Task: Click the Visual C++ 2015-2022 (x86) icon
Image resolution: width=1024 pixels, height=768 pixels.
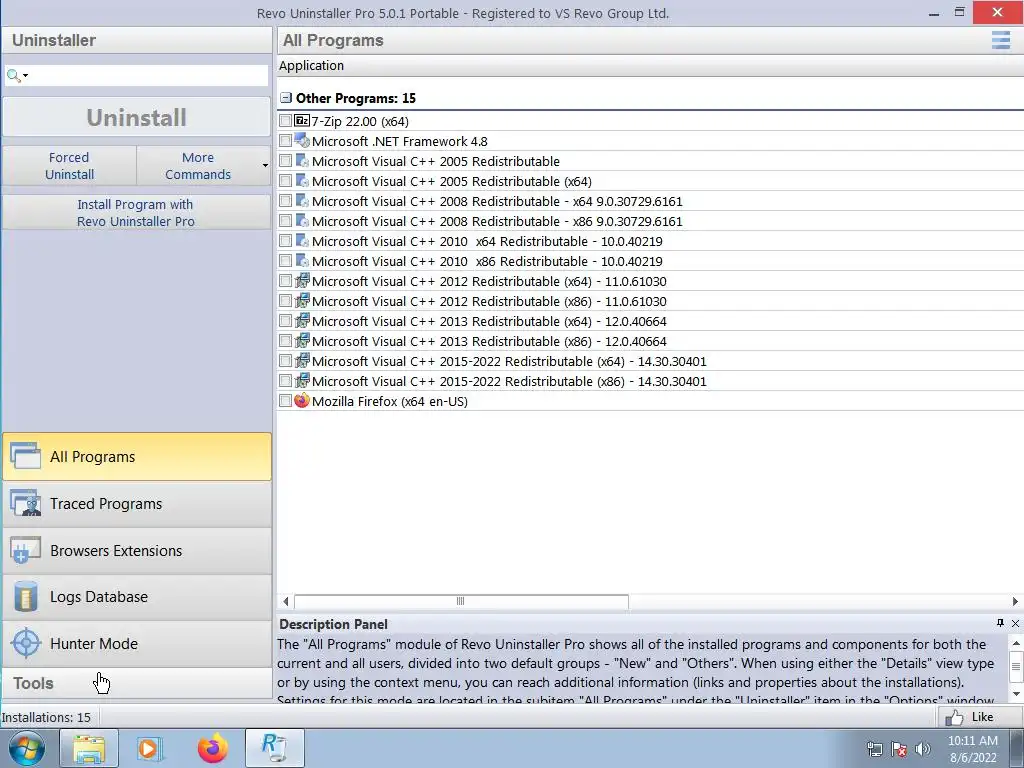Action: [x=302, y=380]
